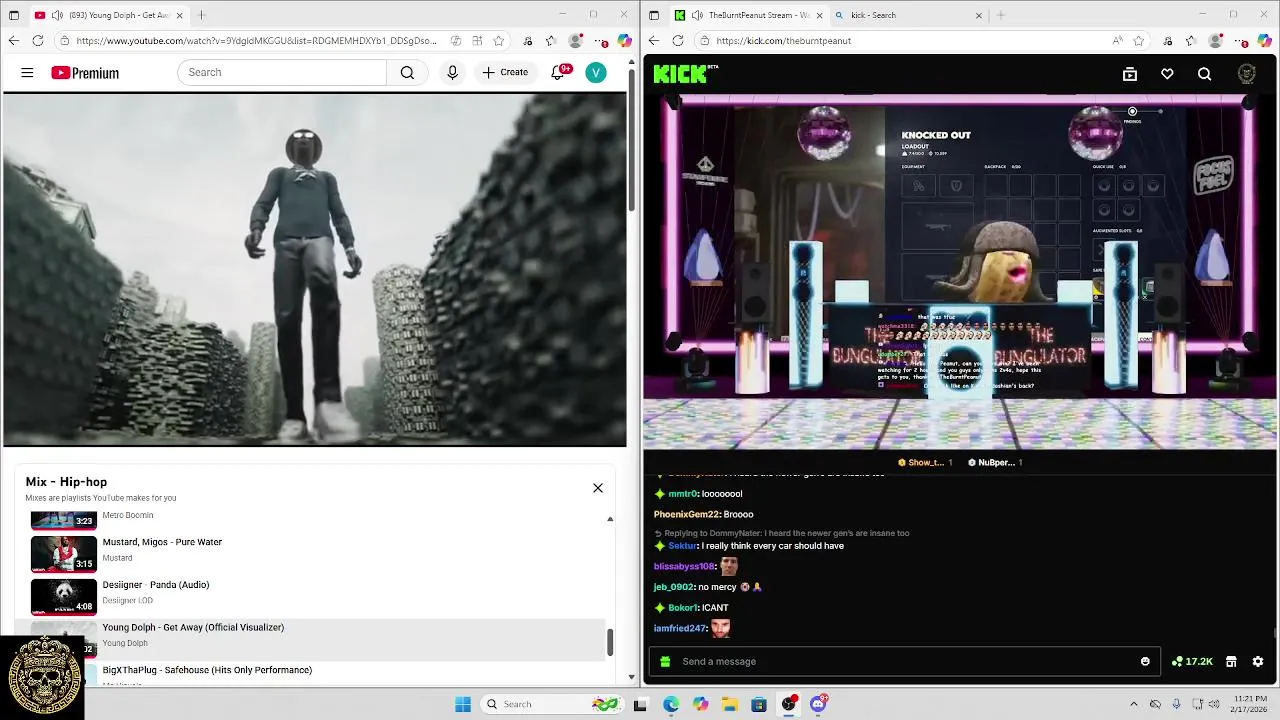
Task: Open new tab in Kick window
Action: [1001, 15]
